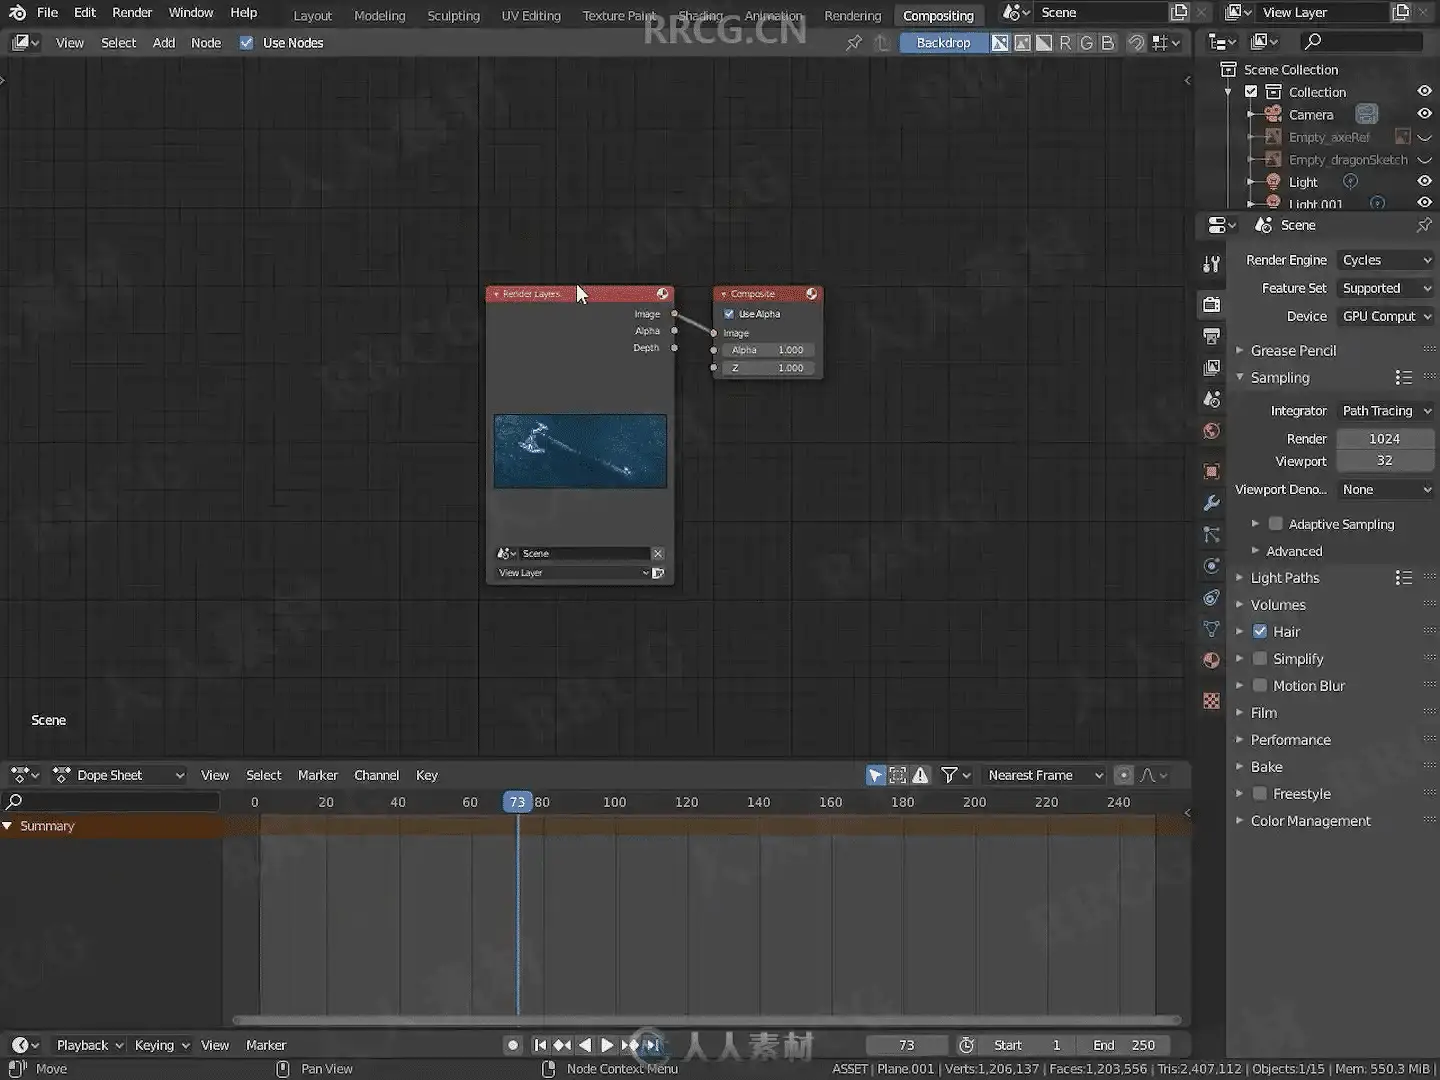
Task: Open the Scene properties tab
Action: pos(1212,400)
